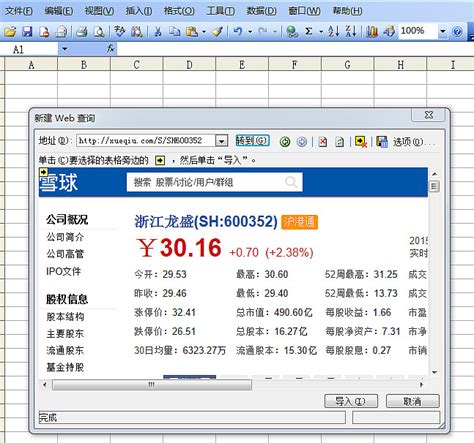Sort descending with the Z-A icon
474x443 pixels.
point(350,32)
